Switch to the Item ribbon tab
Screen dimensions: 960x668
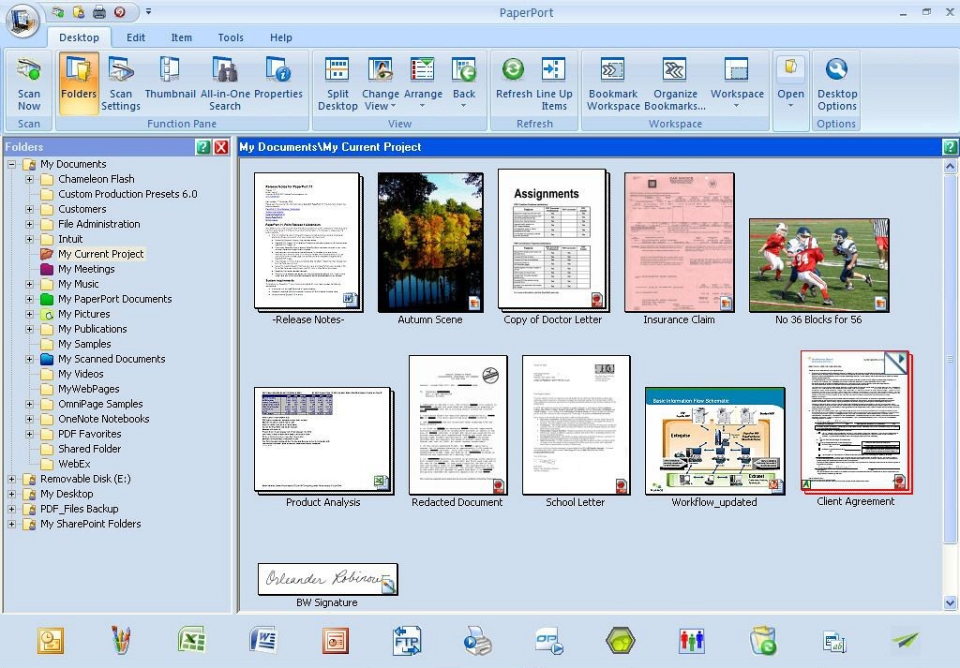181,37
